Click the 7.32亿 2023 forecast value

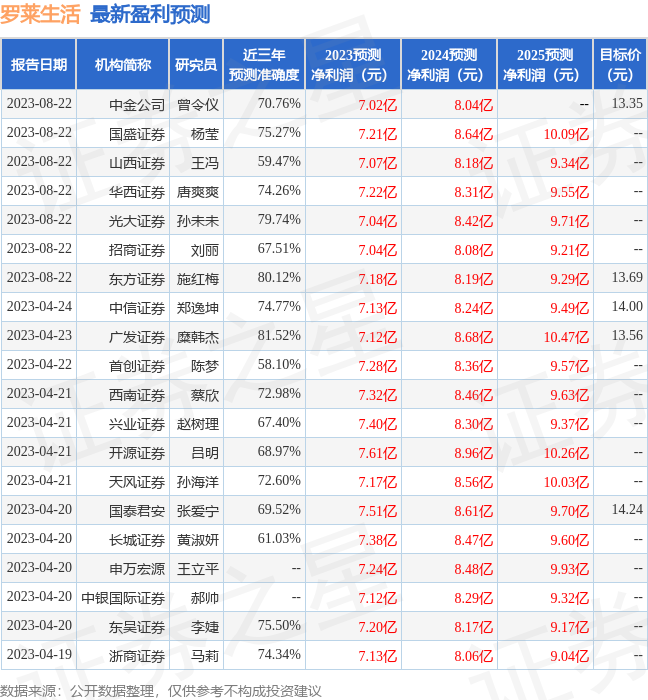(x=378, y=395)
